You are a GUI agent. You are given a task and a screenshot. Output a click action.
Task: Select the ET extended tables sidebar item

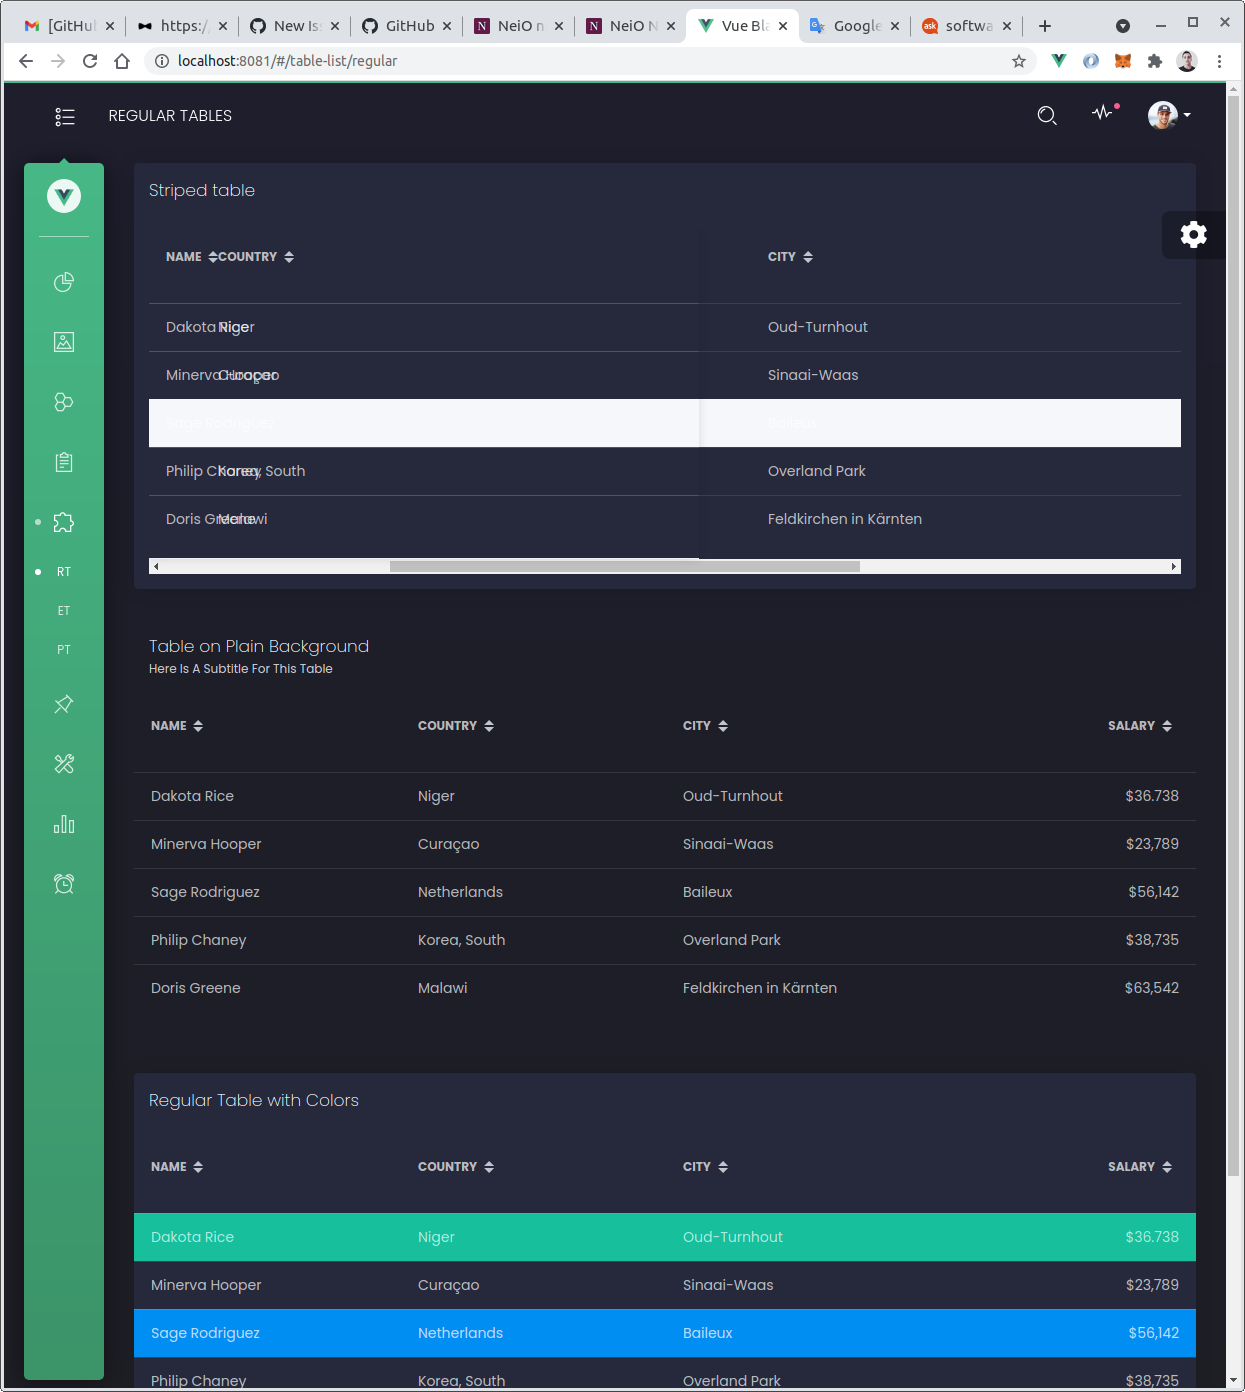[64, 611]
